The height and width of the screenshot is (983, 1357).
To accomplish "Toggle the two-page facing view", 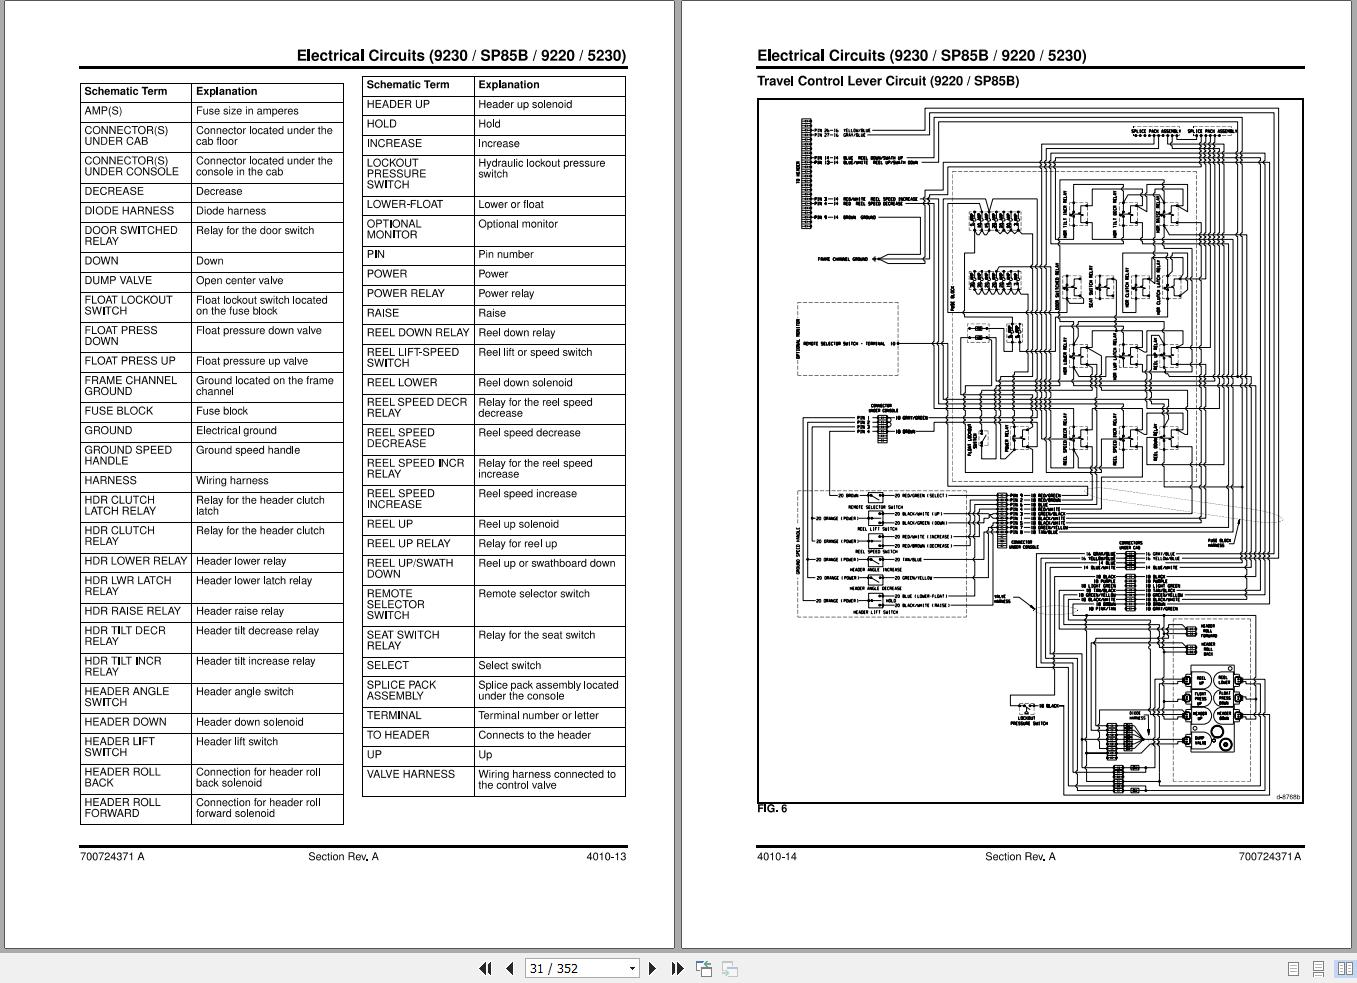I will coord(1344,969).
